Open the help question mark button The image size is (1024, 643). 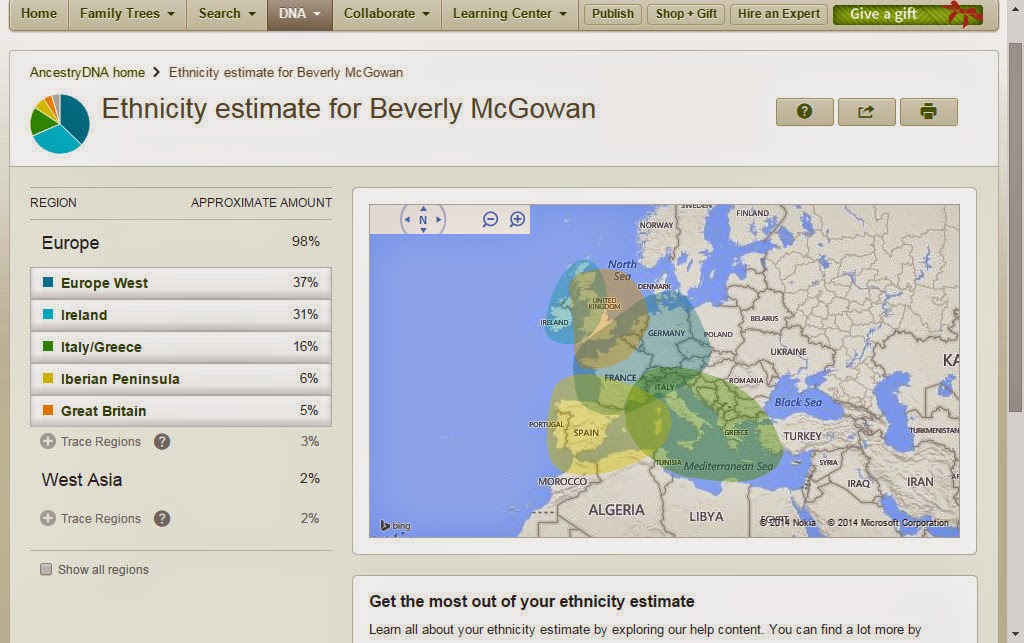[x=804, y=112]
